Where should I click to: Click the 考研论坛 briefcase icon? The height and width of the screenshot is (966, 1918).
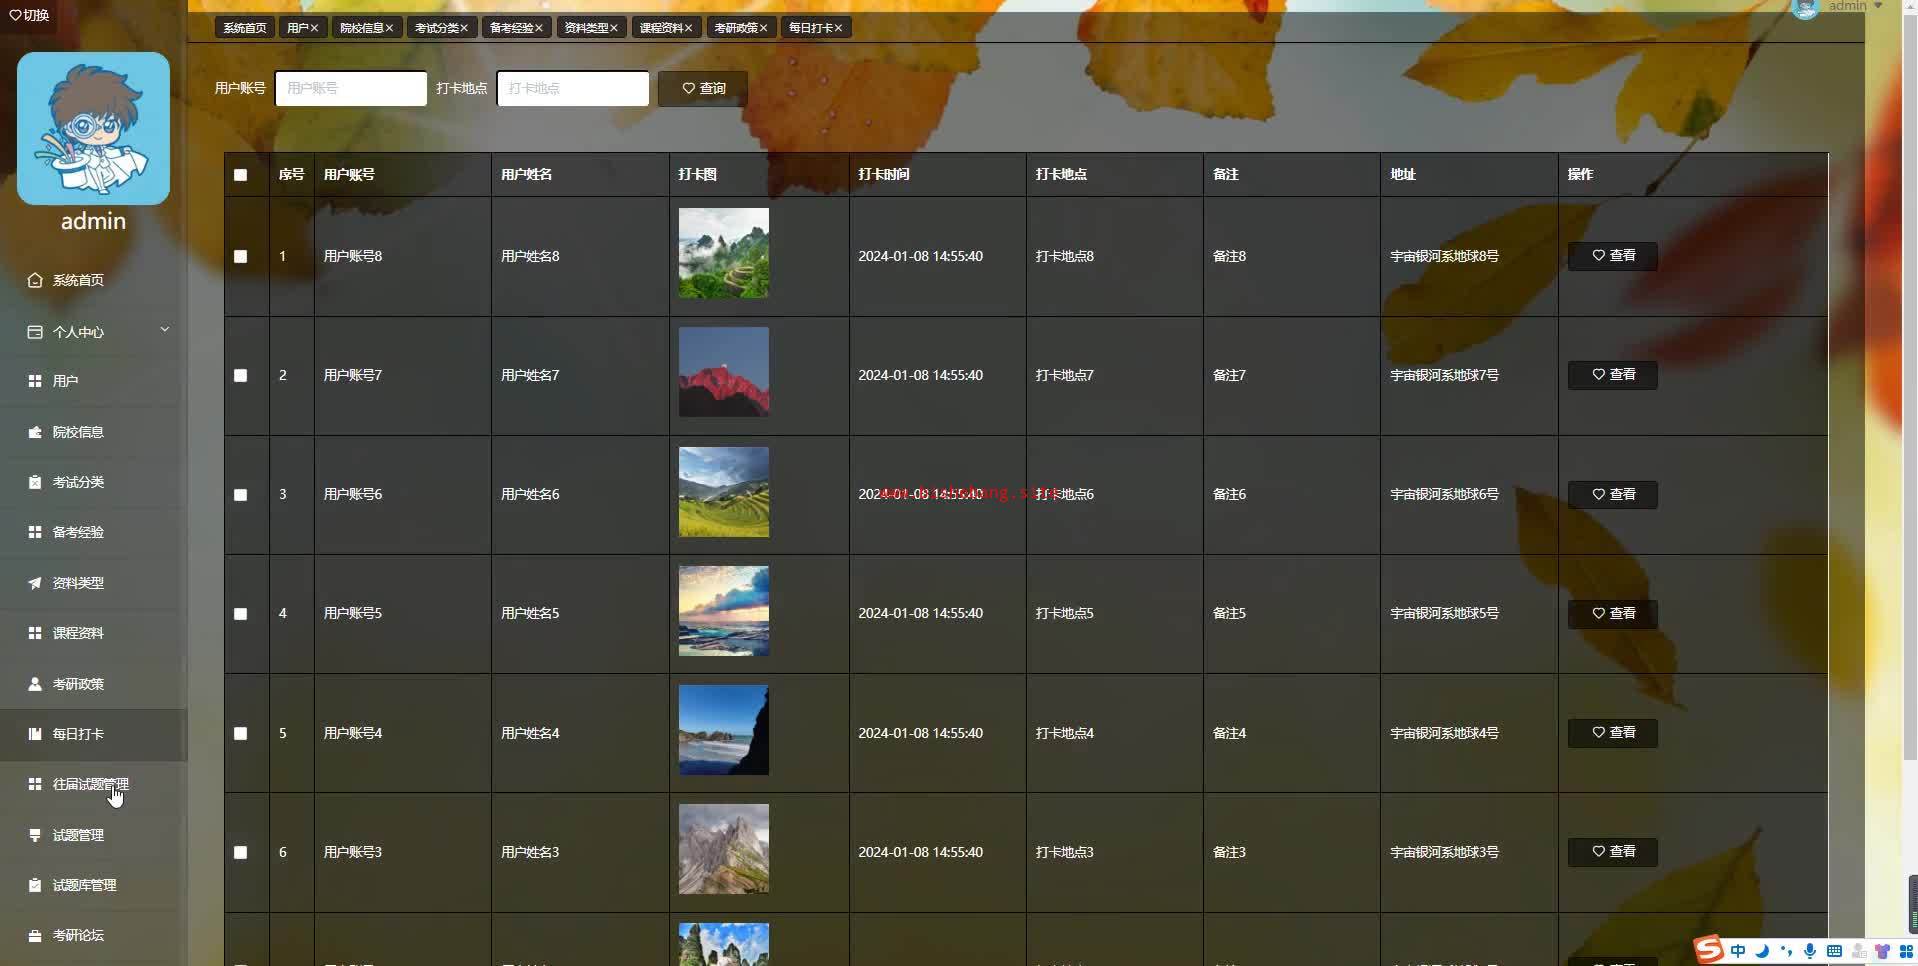point(35,936)
